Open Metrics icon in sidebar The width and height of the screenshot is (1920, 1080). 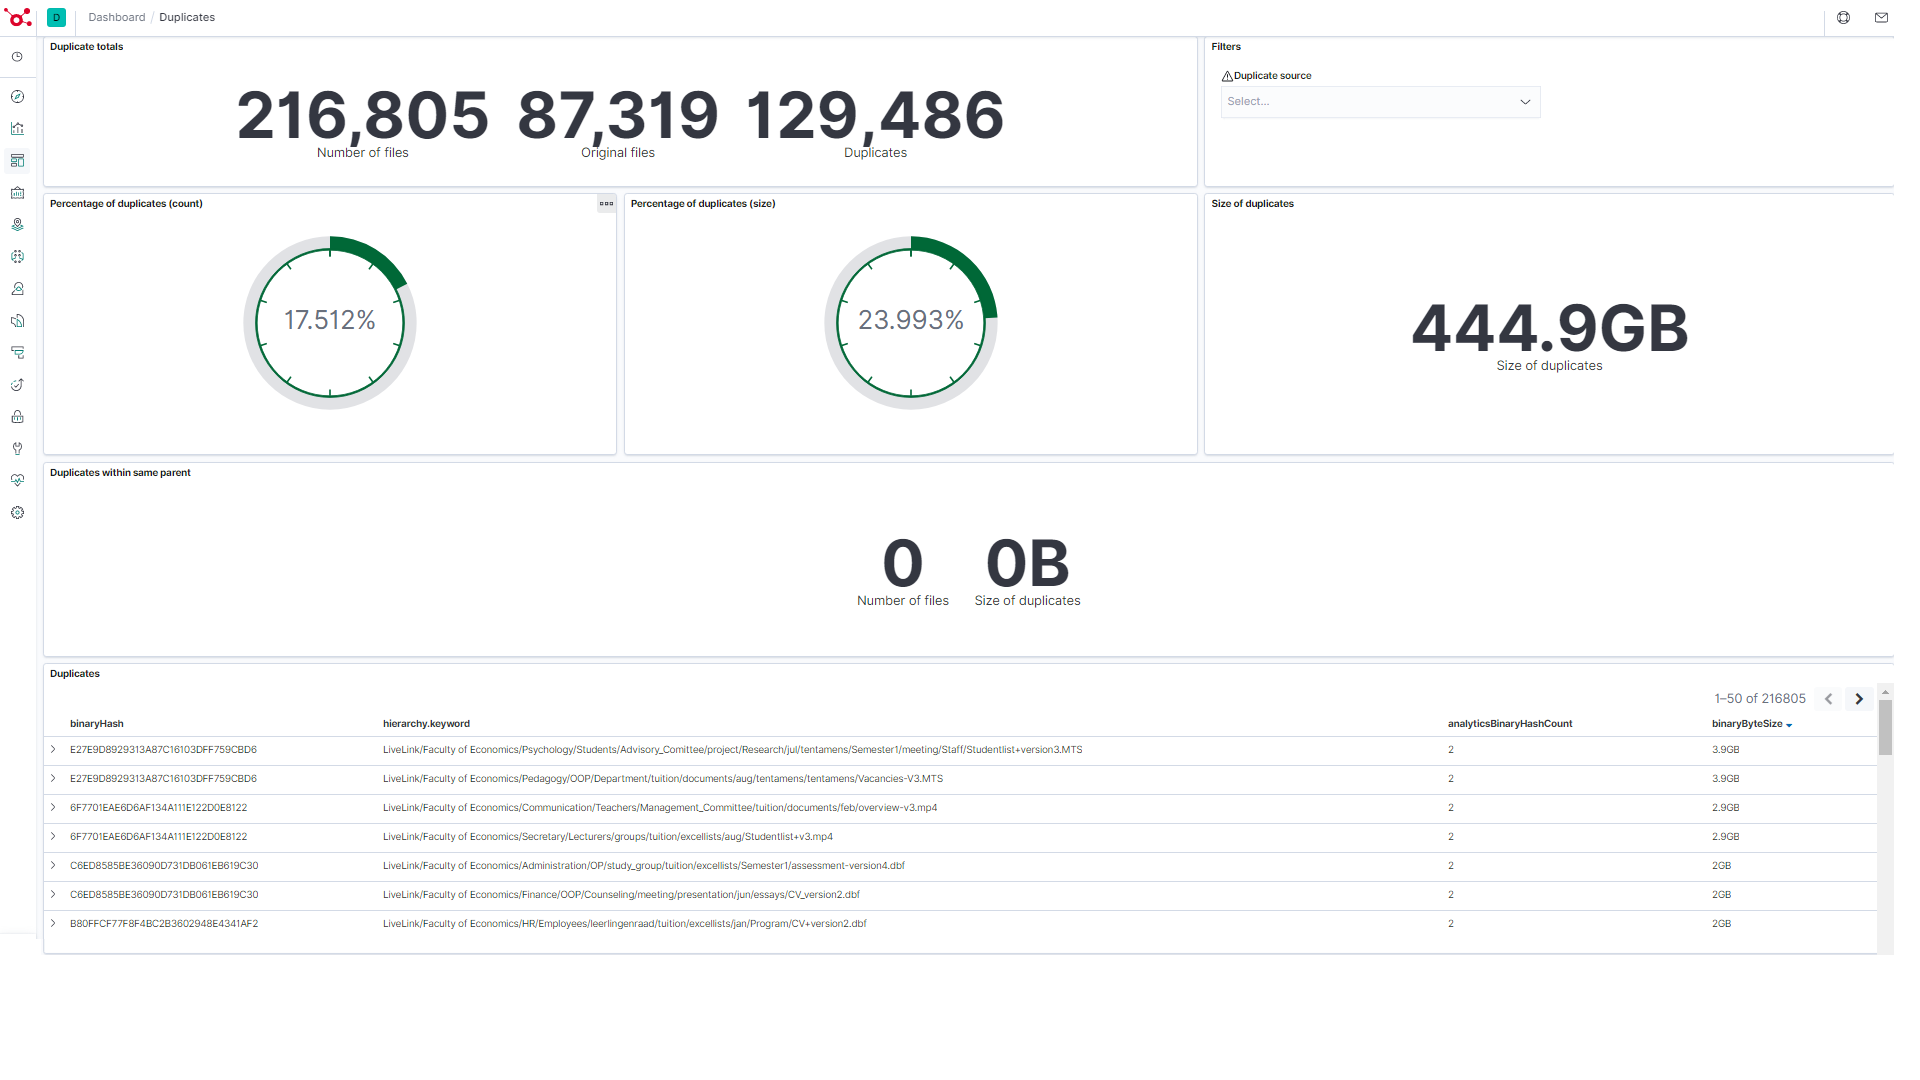point(17,289)
